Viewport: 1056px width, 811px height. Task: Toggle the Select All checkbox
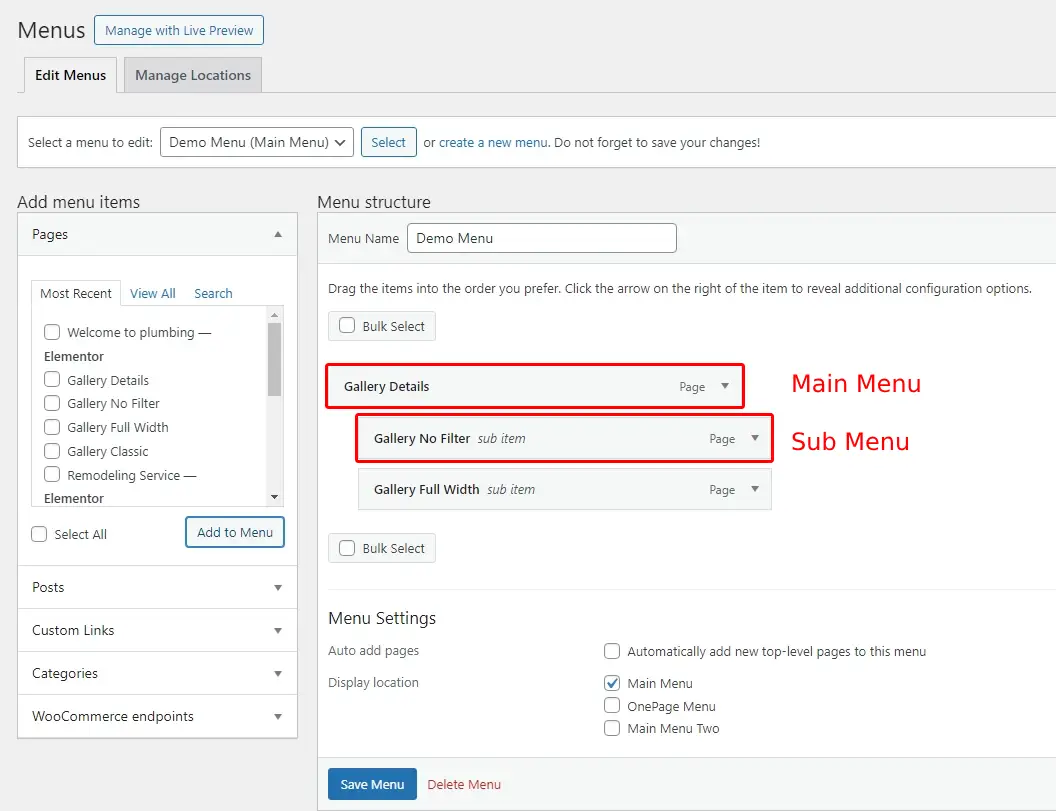[39, 534]
